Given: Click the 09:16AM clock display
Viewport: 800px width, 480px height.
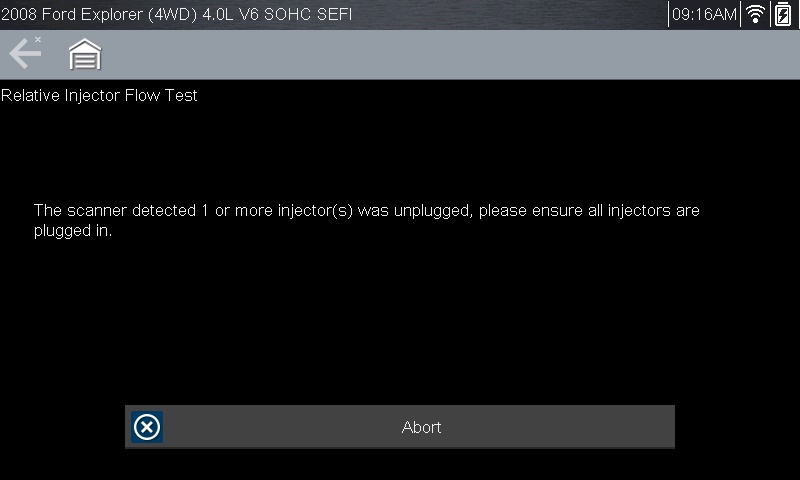Looking at the screenshot, I should [x=704, y=15].
